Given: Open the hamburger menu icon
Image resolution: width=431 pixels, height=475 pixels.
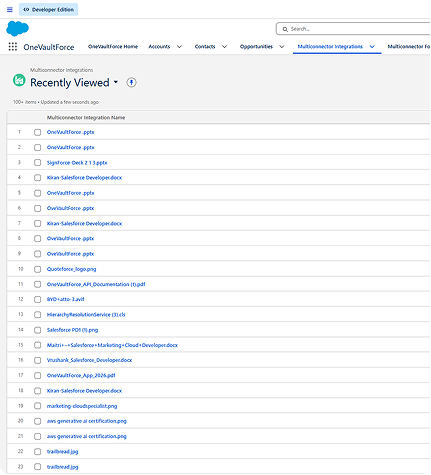Looking at the screenshot, I should click(10, 9).
